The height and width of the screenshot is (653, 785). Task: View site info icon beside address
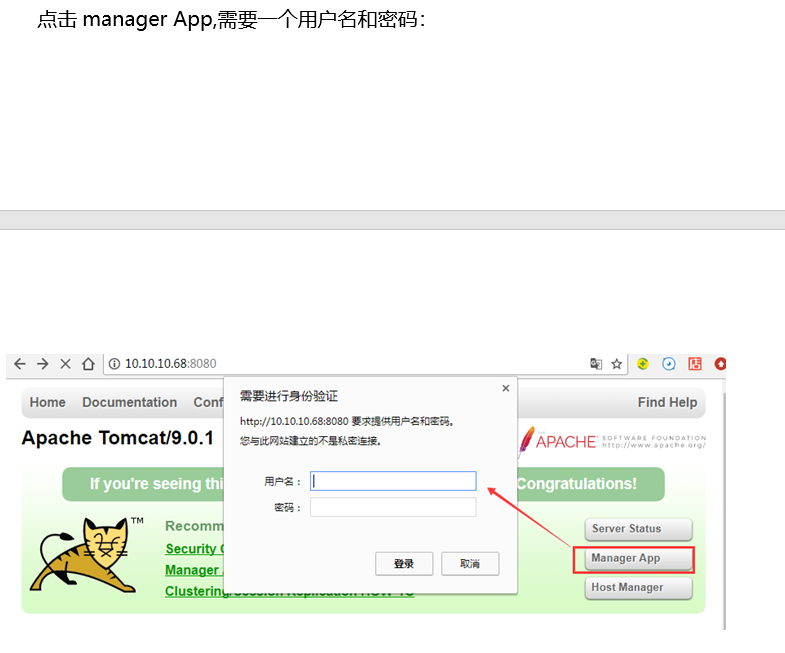tap(114, 364)
